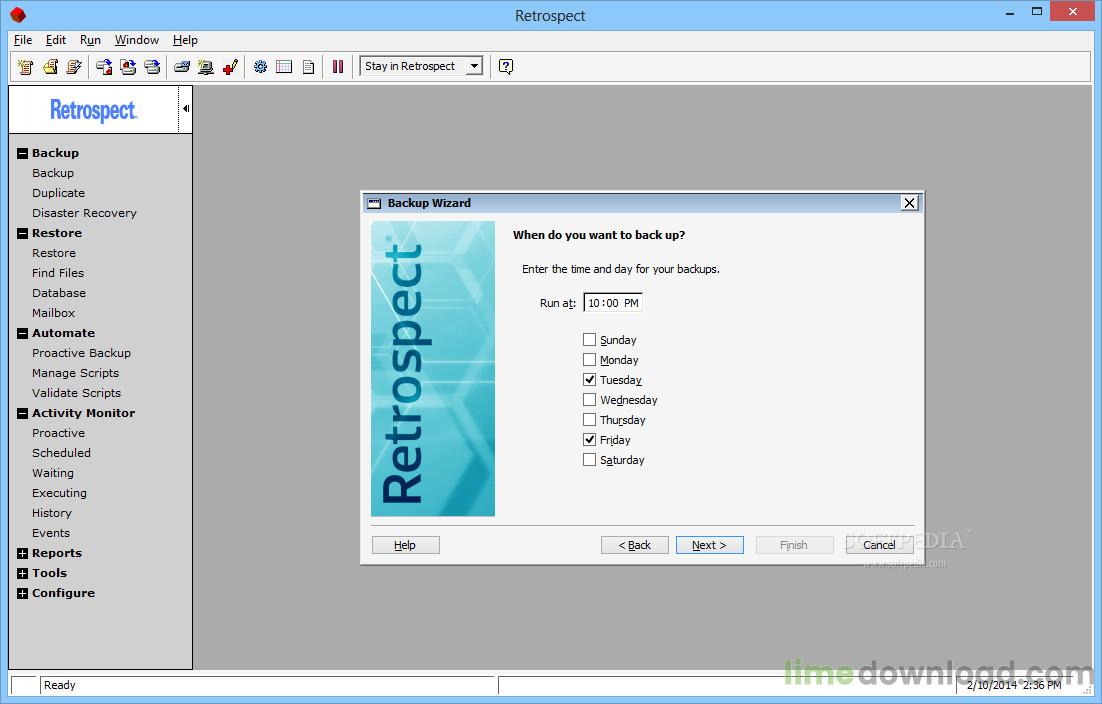Click the first drive-with-arrow backup toolbar icon

click(104, 67)
